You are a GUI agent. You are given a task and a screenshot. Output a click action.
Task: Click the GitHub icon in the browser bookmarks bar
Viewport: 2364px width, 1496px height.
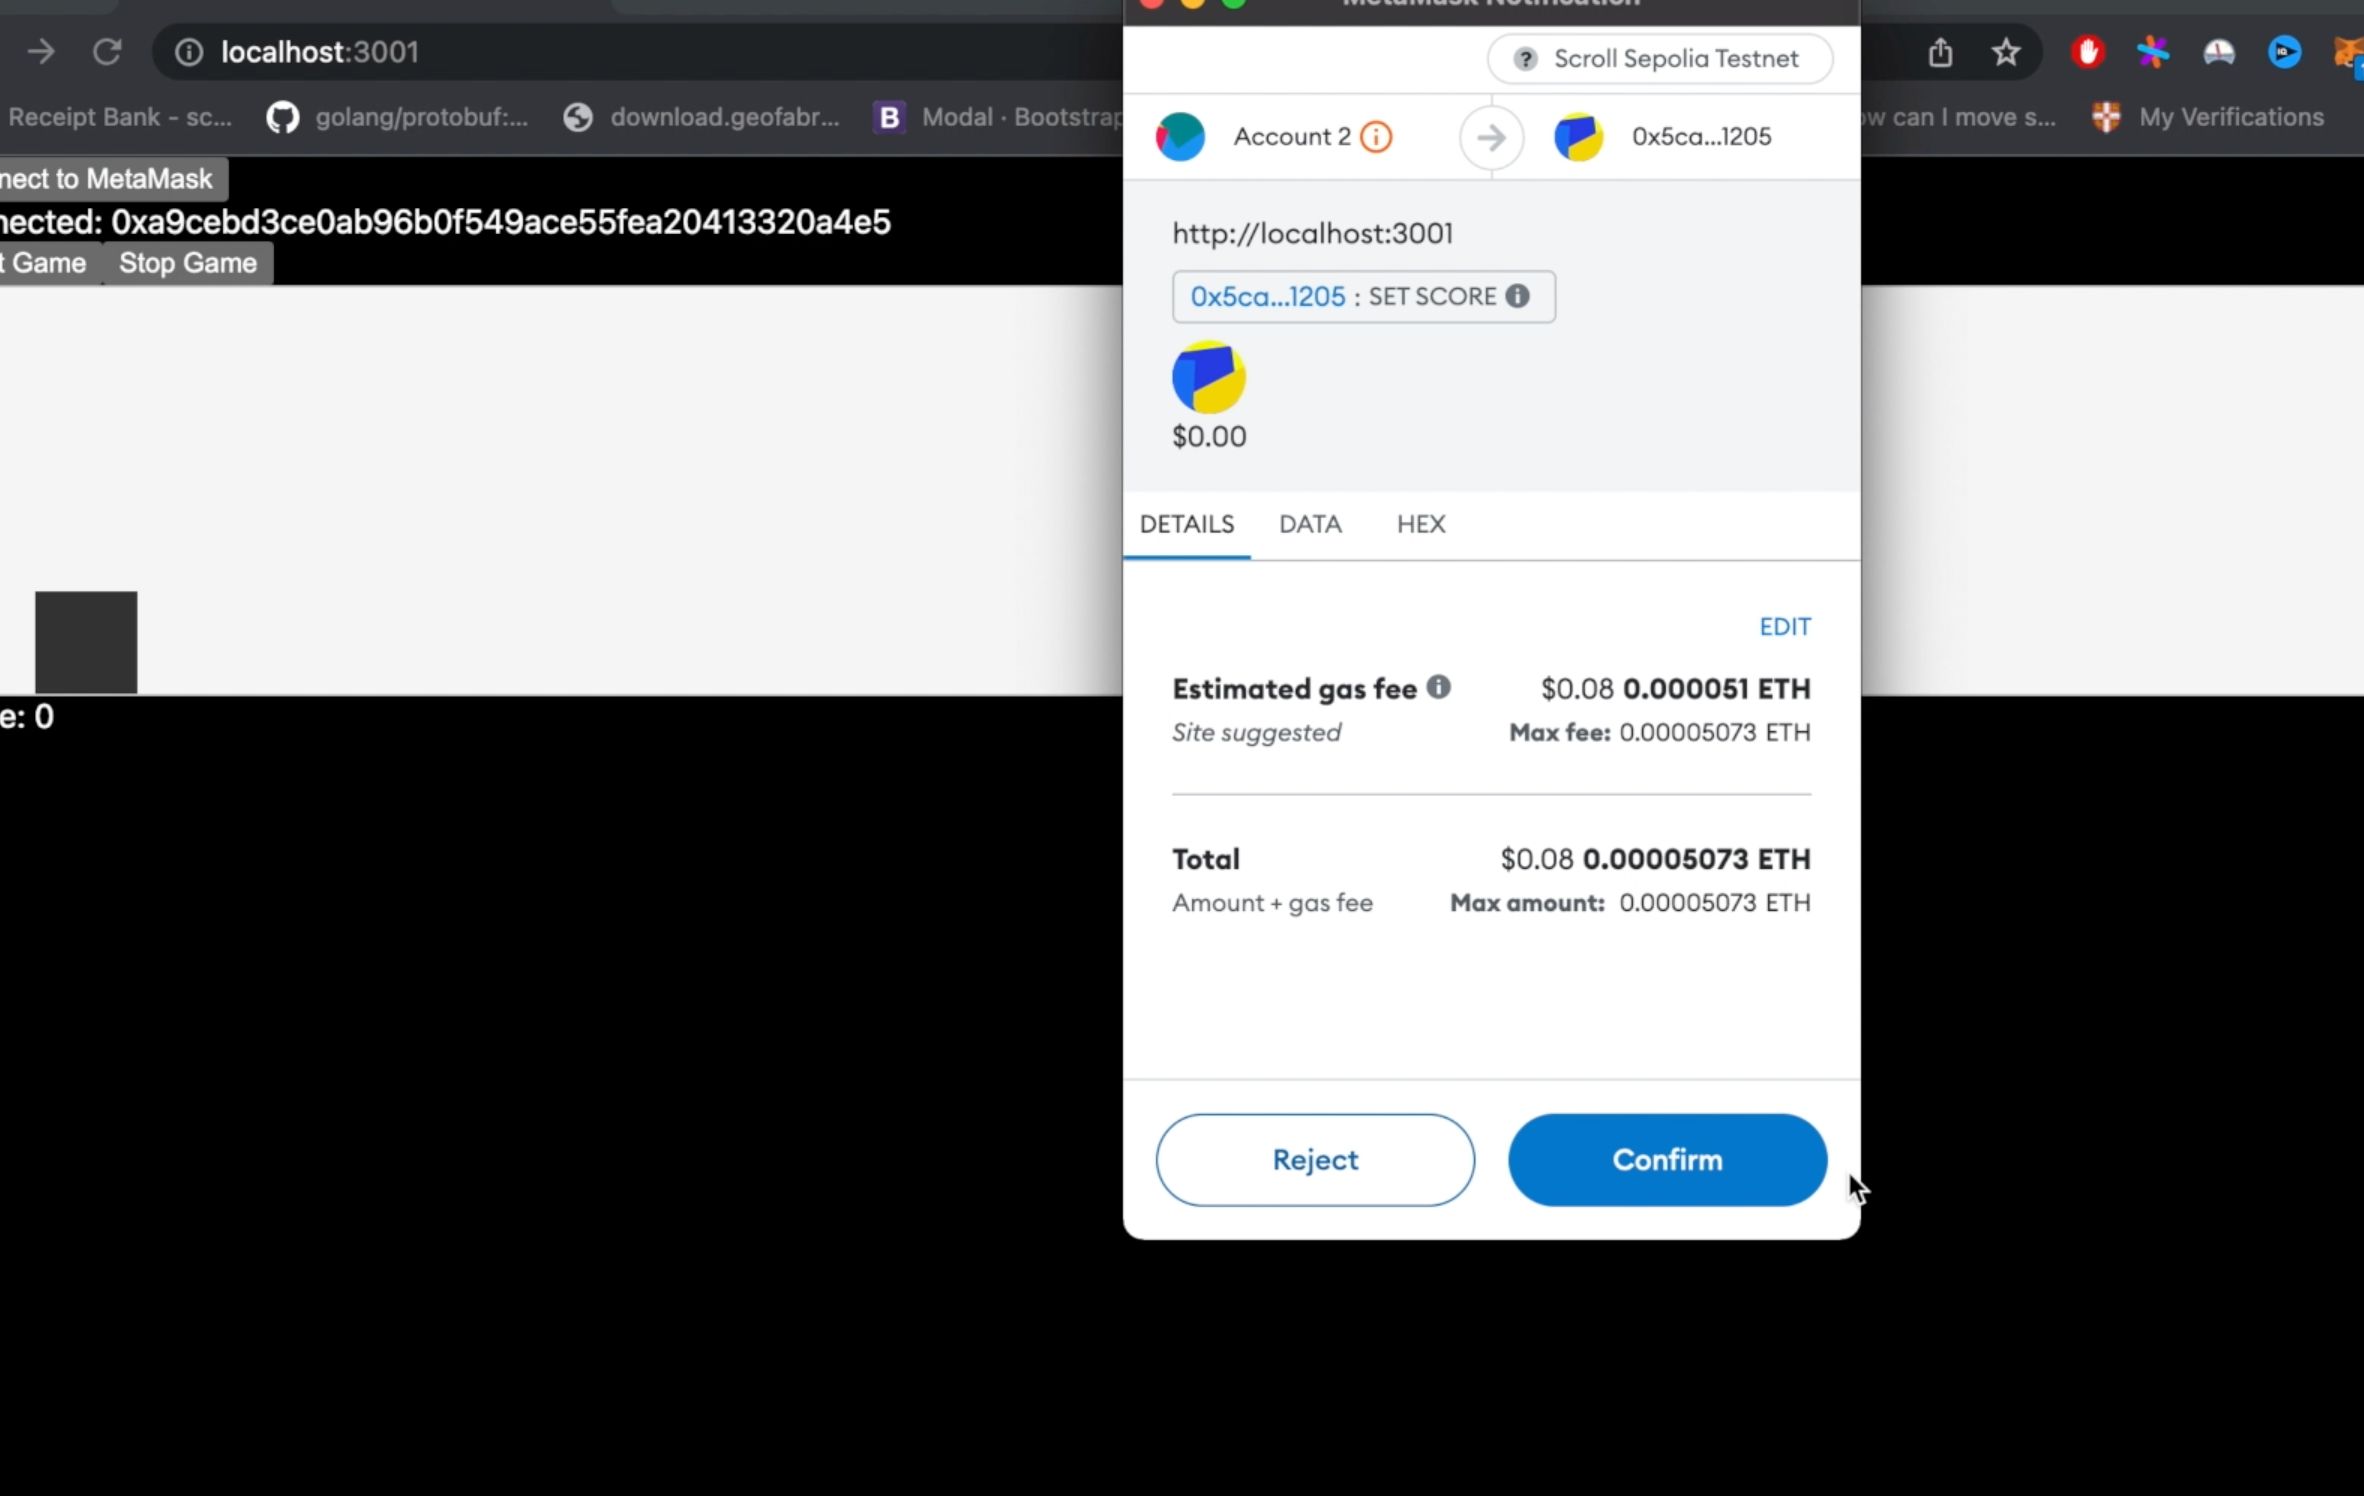(x=283, y=115)
